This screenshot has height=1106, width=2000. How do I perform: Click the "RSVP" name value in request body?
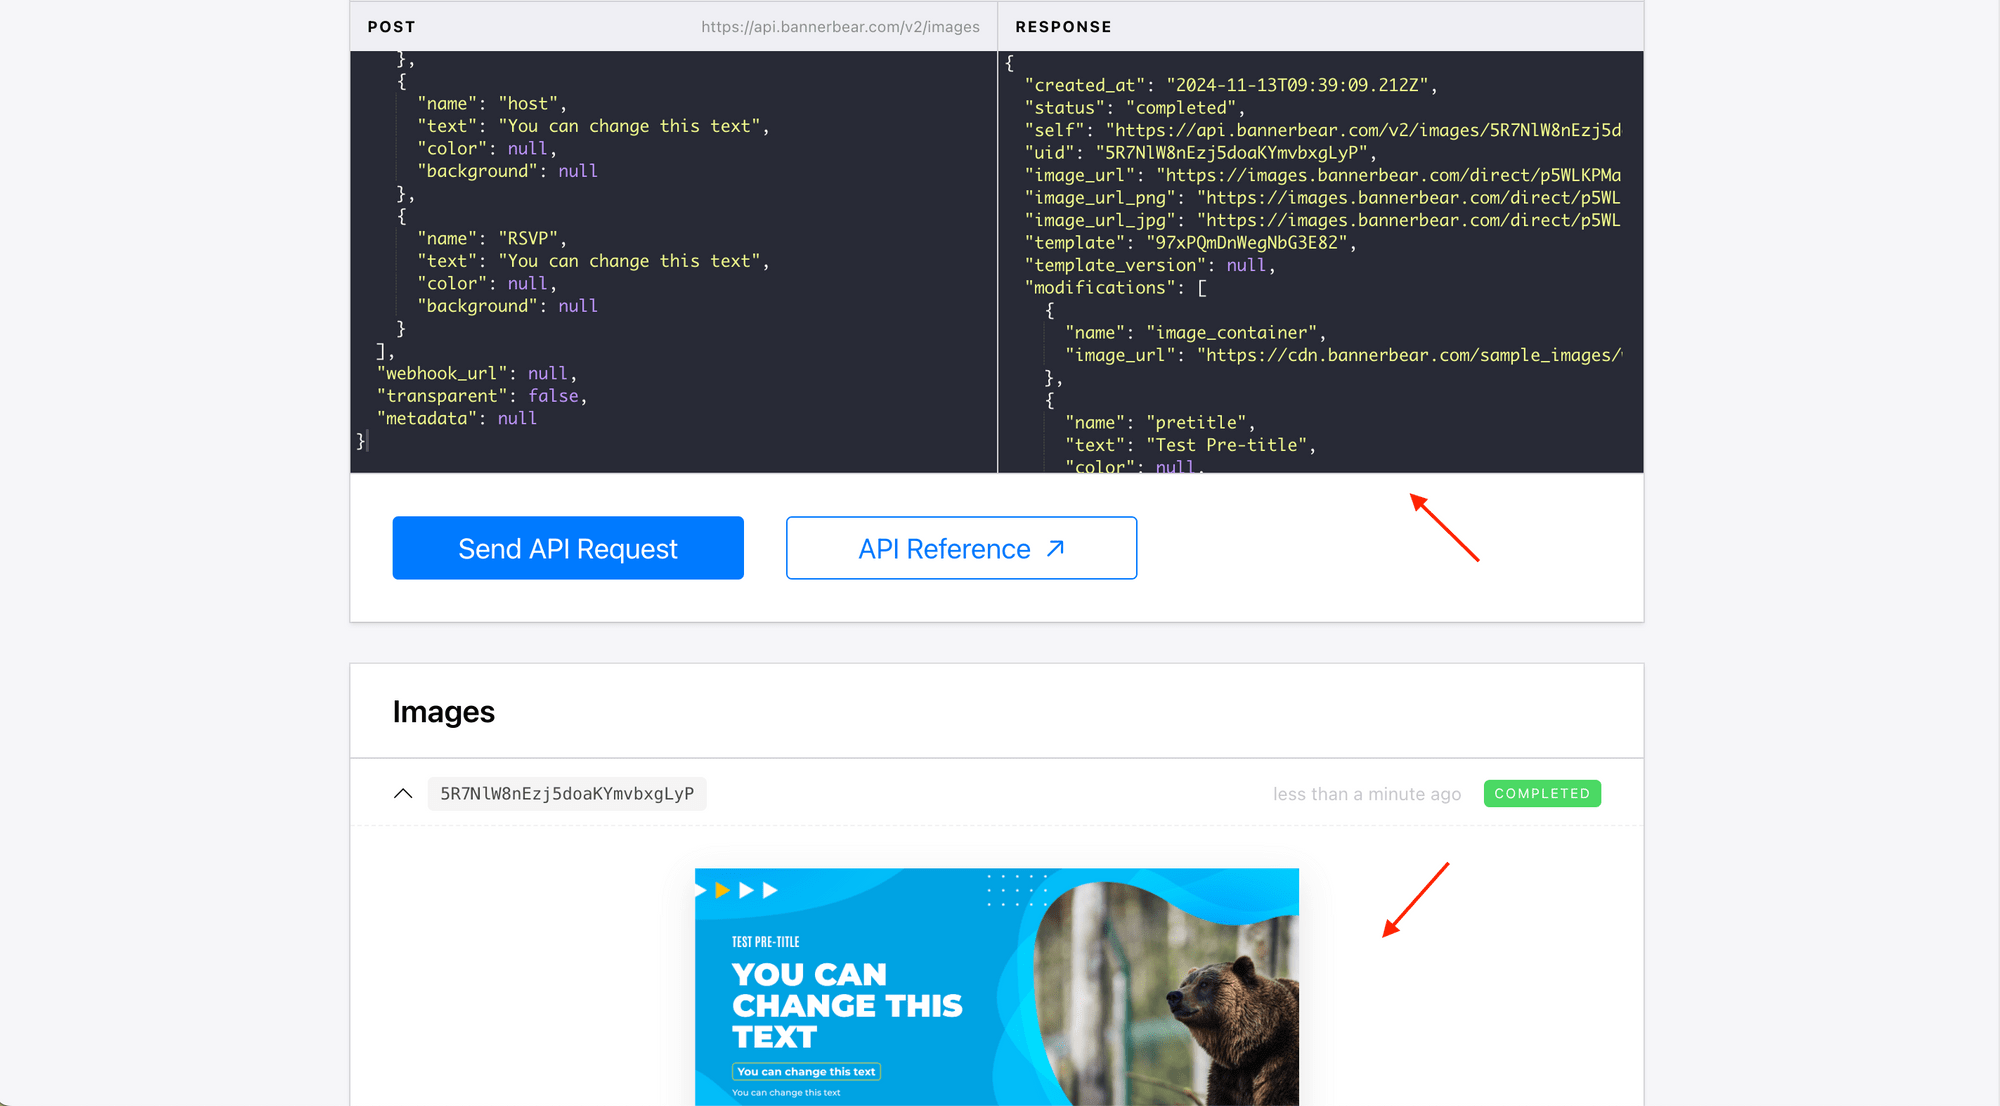[527, 239]
